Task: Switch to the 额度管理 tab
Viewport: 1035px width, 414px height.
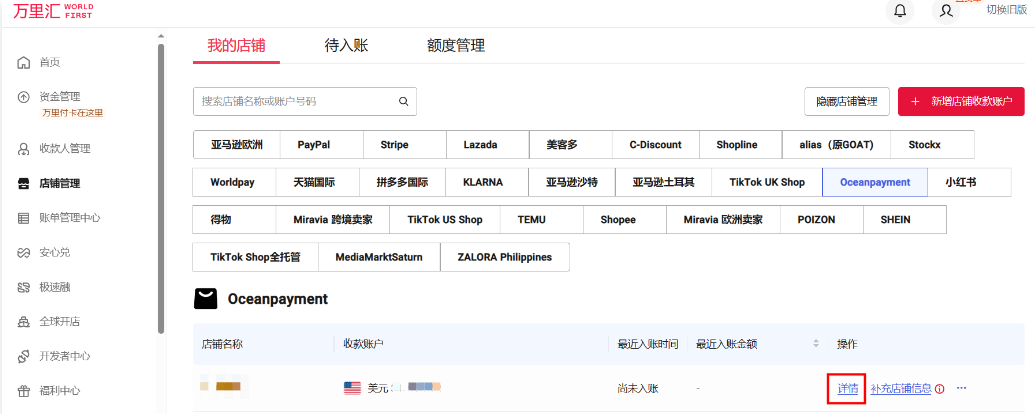Action: 455,45
